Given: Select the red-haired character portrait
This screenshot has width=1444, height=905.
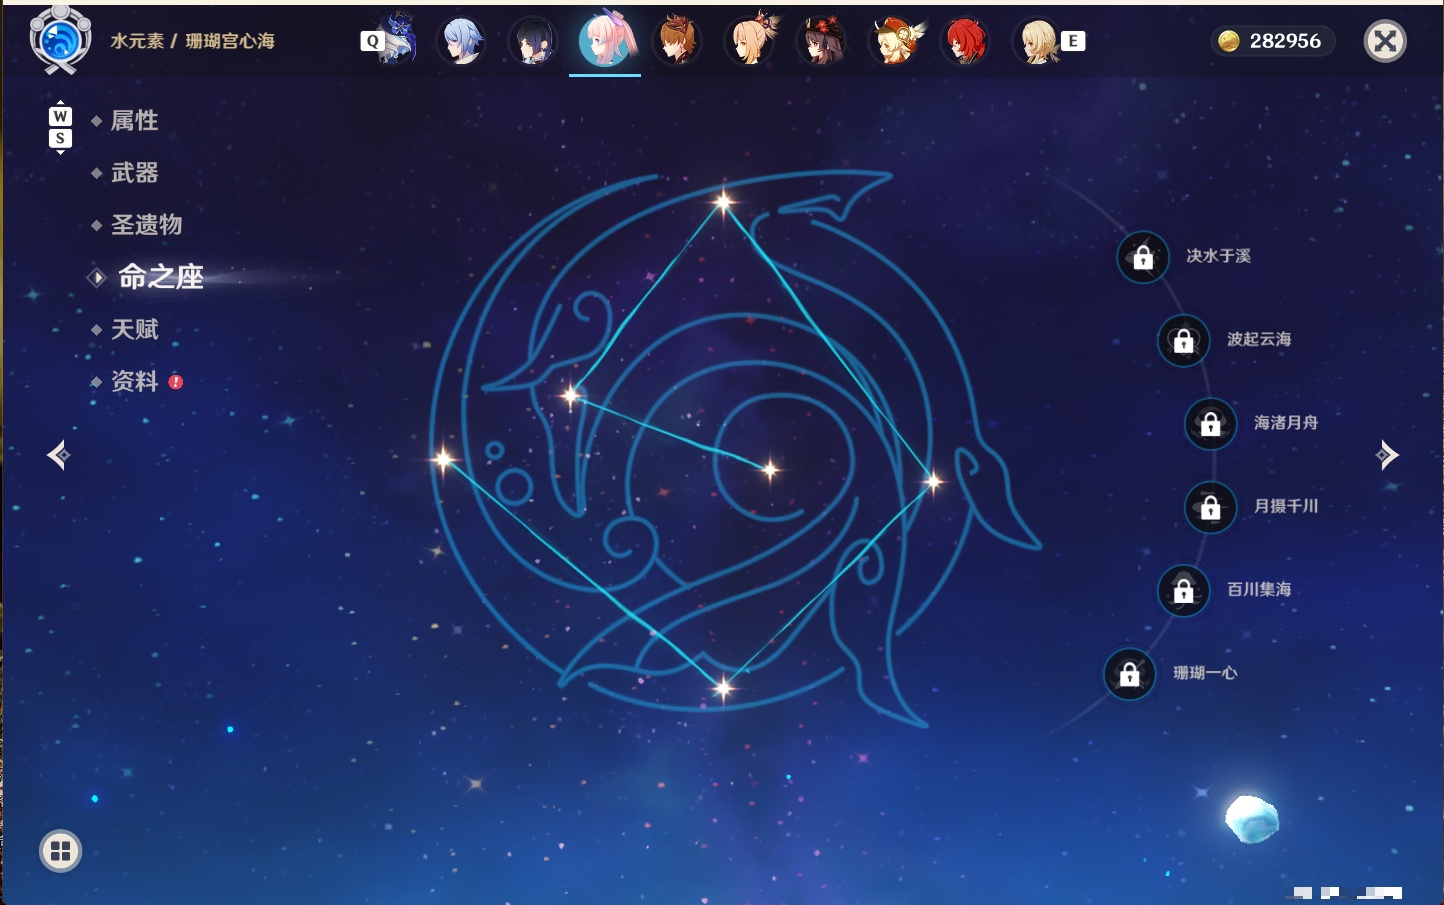Looking at the screenshot, I should coord(966,42).
